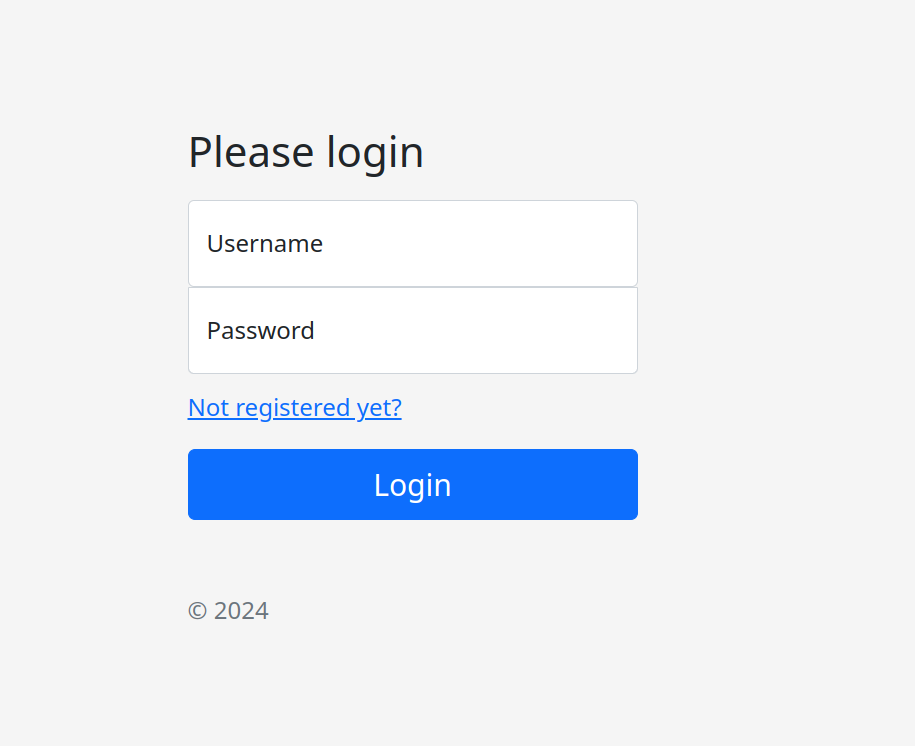Image resolution: width=915 pixels, height=746 pixels.
Task: Activate the second field of the login form
Action: pyautogui.click(x=412, y=330)
